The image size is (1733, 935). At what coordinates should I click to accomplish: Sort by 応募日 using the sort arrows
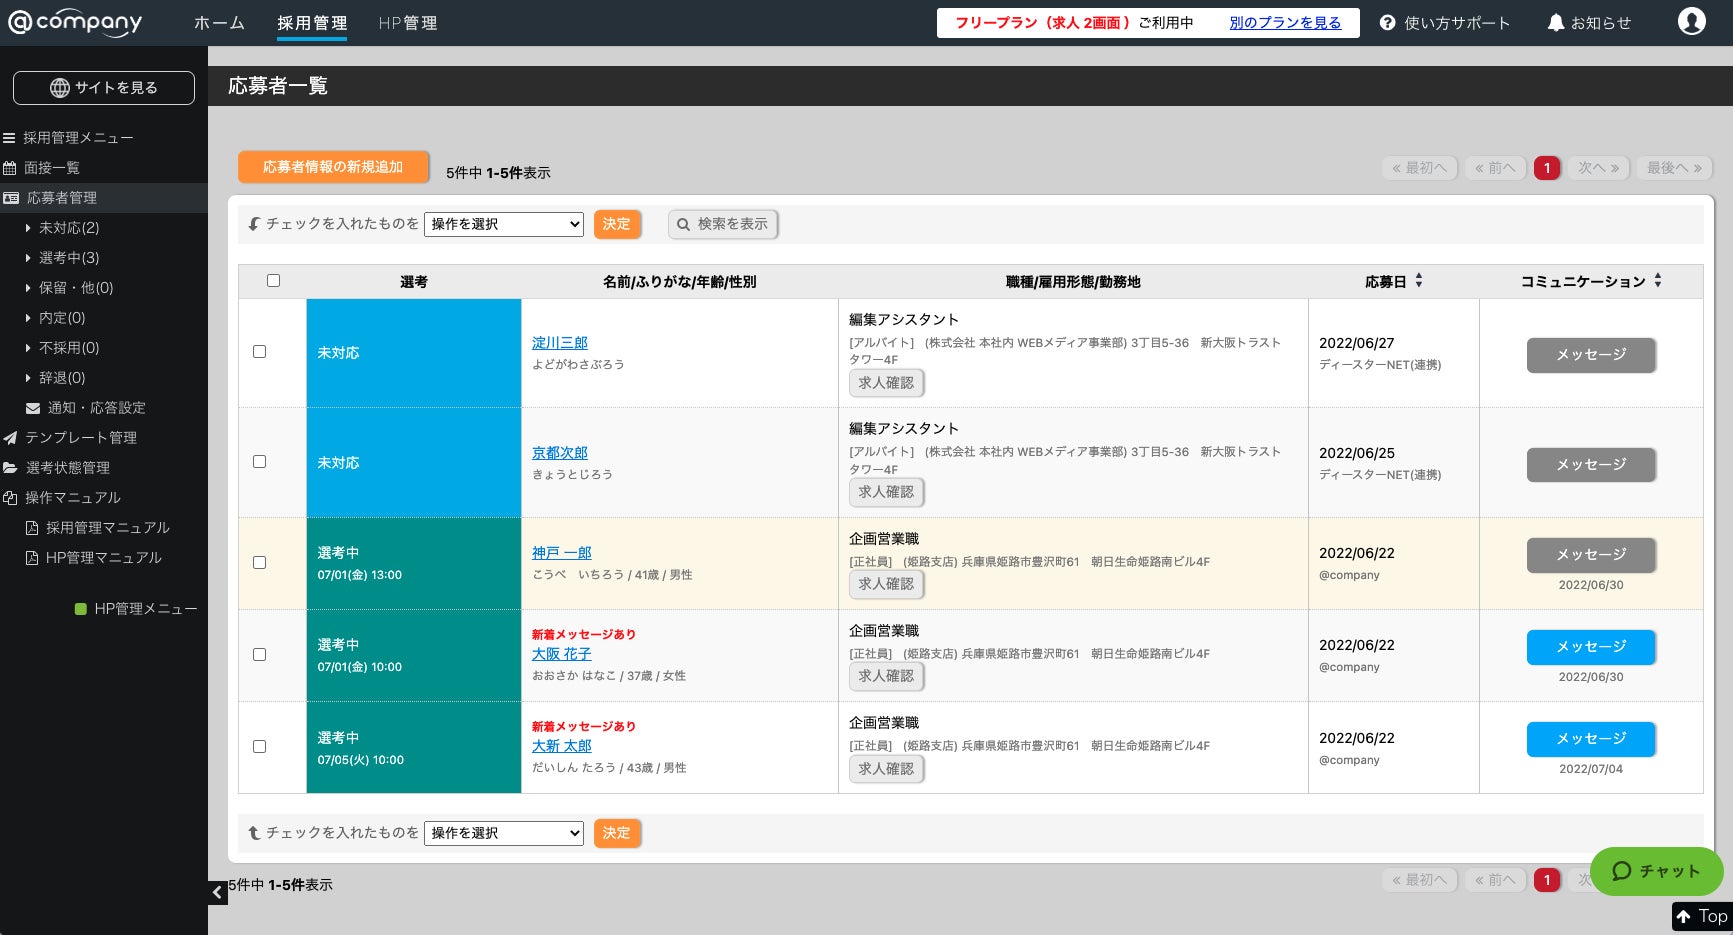[1418, 281]
